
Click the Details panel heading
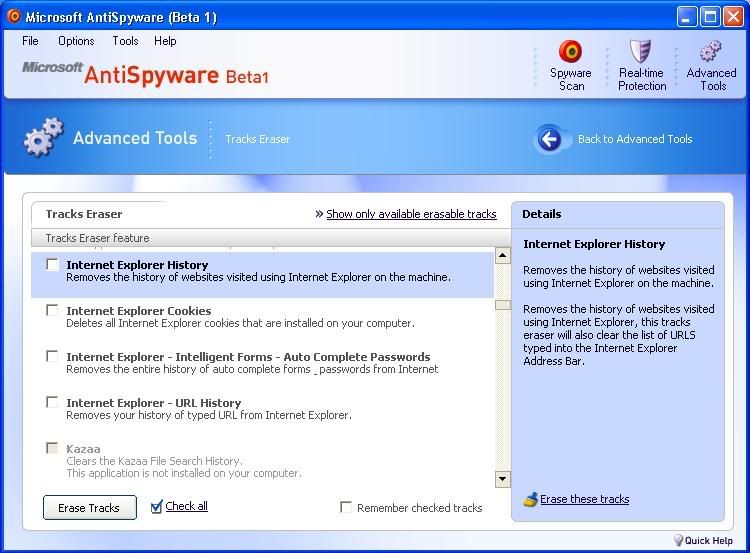(x=541, y=214)
